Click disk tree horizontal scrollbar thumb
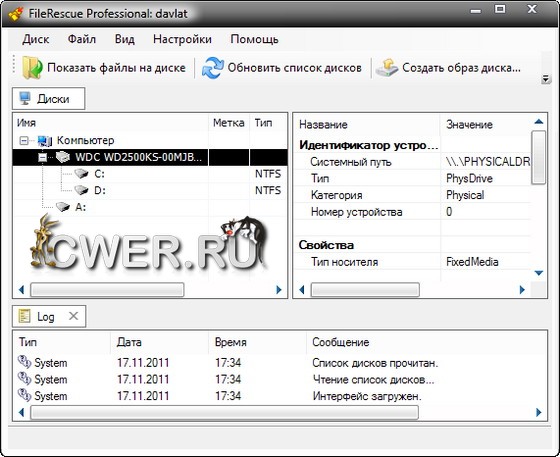Viewport: 560px width, 457px height. 107,290
